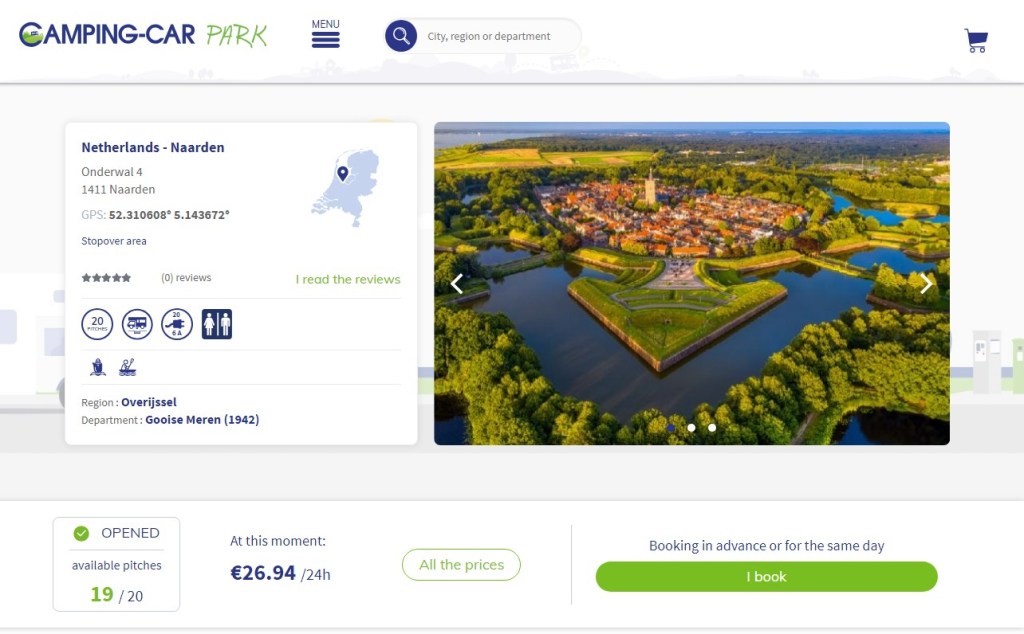Screen dimensions: 1024x634
Task: Click the camper van service icon
Action: [137, 324]
